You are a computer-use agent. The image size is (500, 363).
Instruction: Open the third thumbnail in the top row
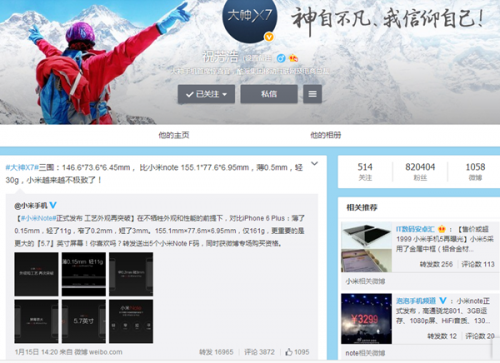(x=131, y=274)
